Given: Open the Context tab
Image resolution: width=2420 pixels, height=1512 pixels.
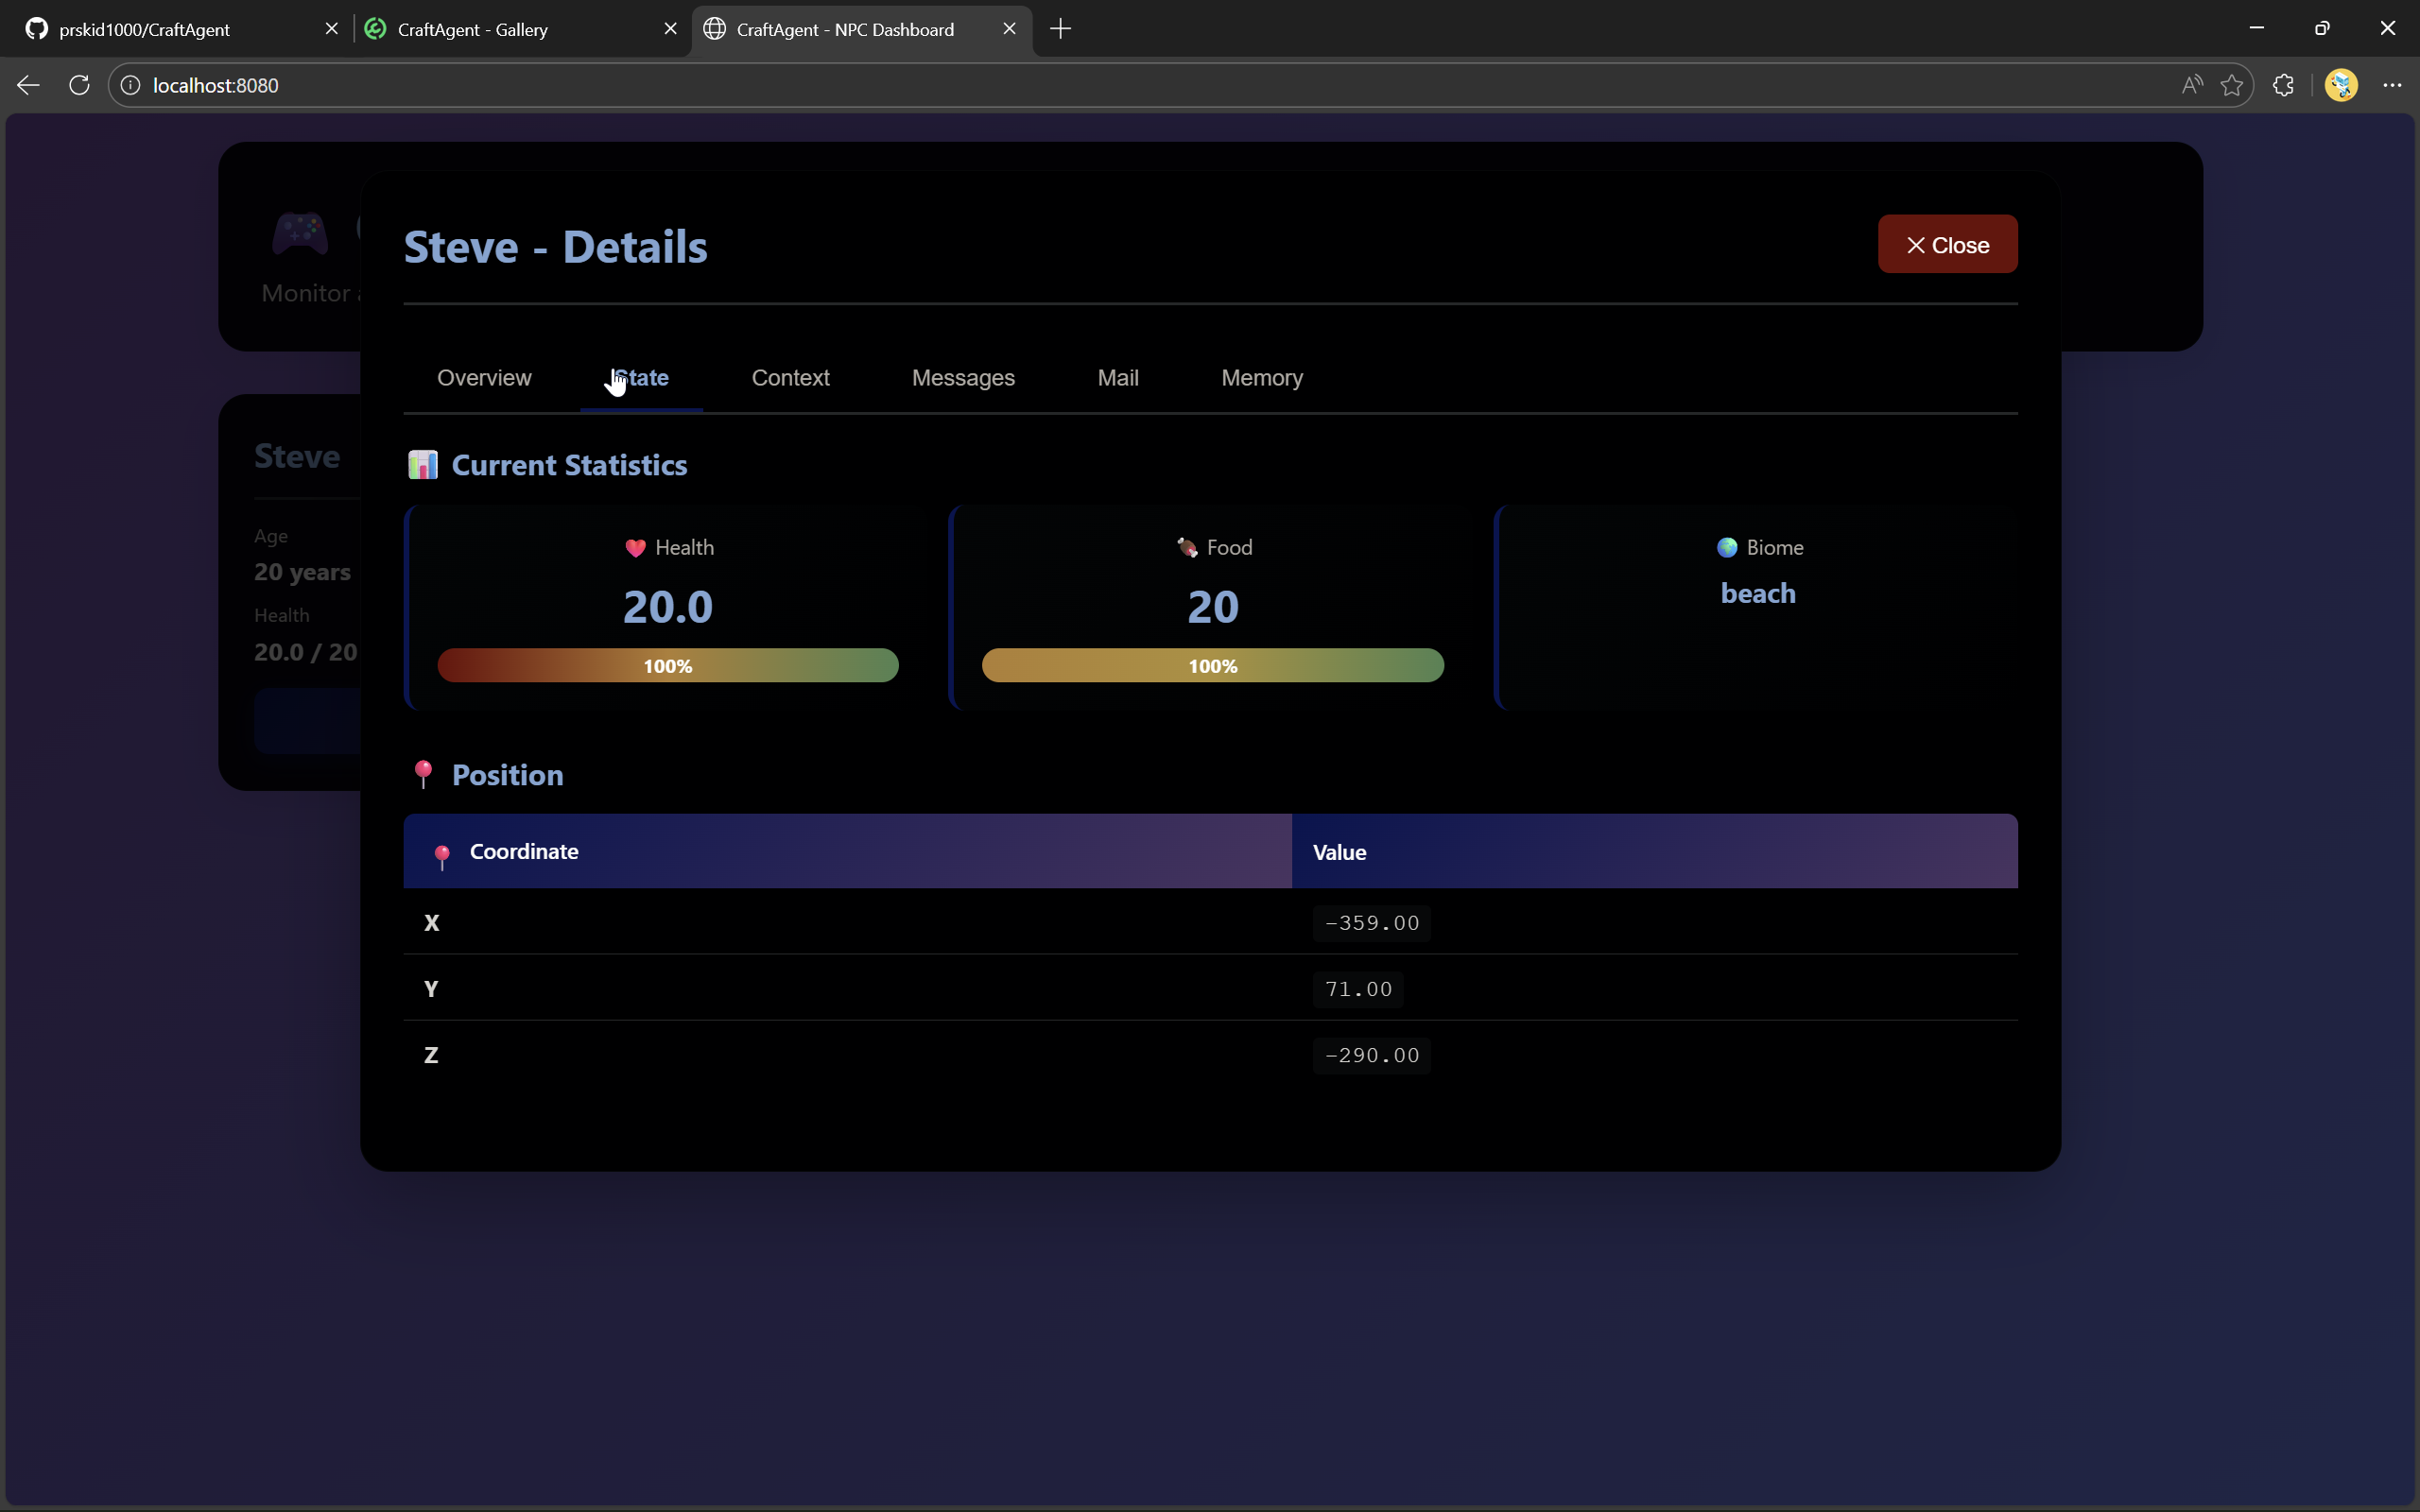Looking at the screenshot, I should coord(790,378).
